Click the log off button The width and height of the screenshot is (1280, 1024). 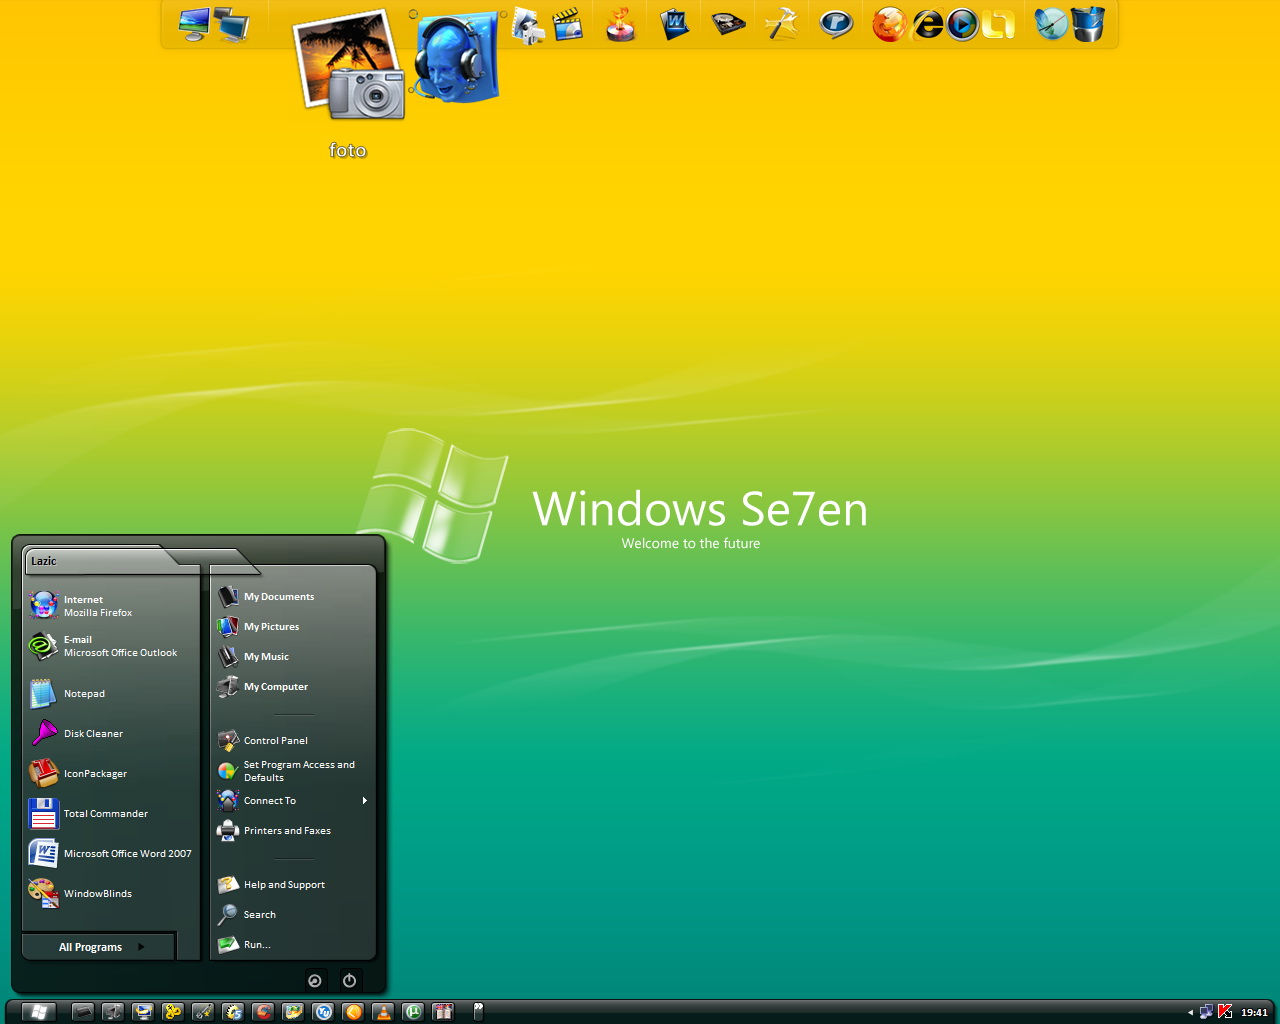pos(315,981)
